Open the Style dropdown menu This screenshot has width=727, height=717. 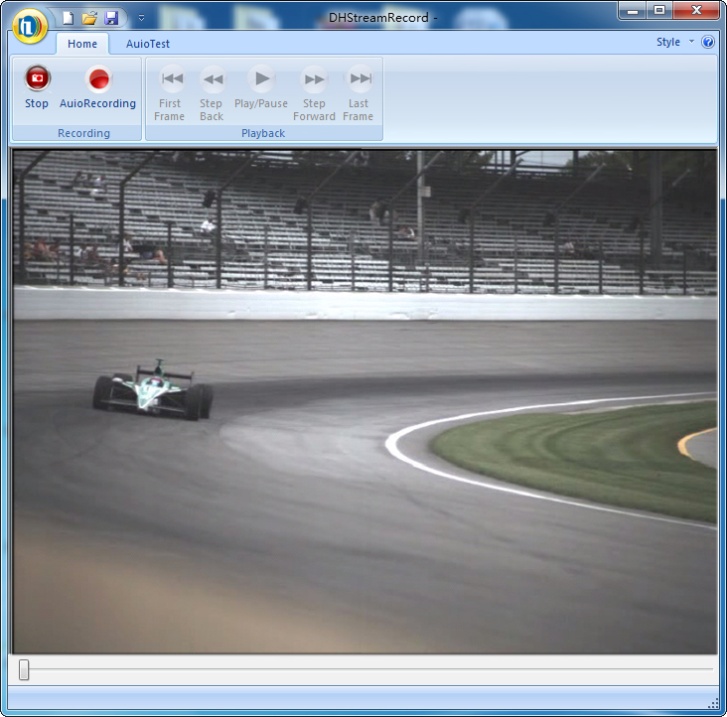[674, 42]
